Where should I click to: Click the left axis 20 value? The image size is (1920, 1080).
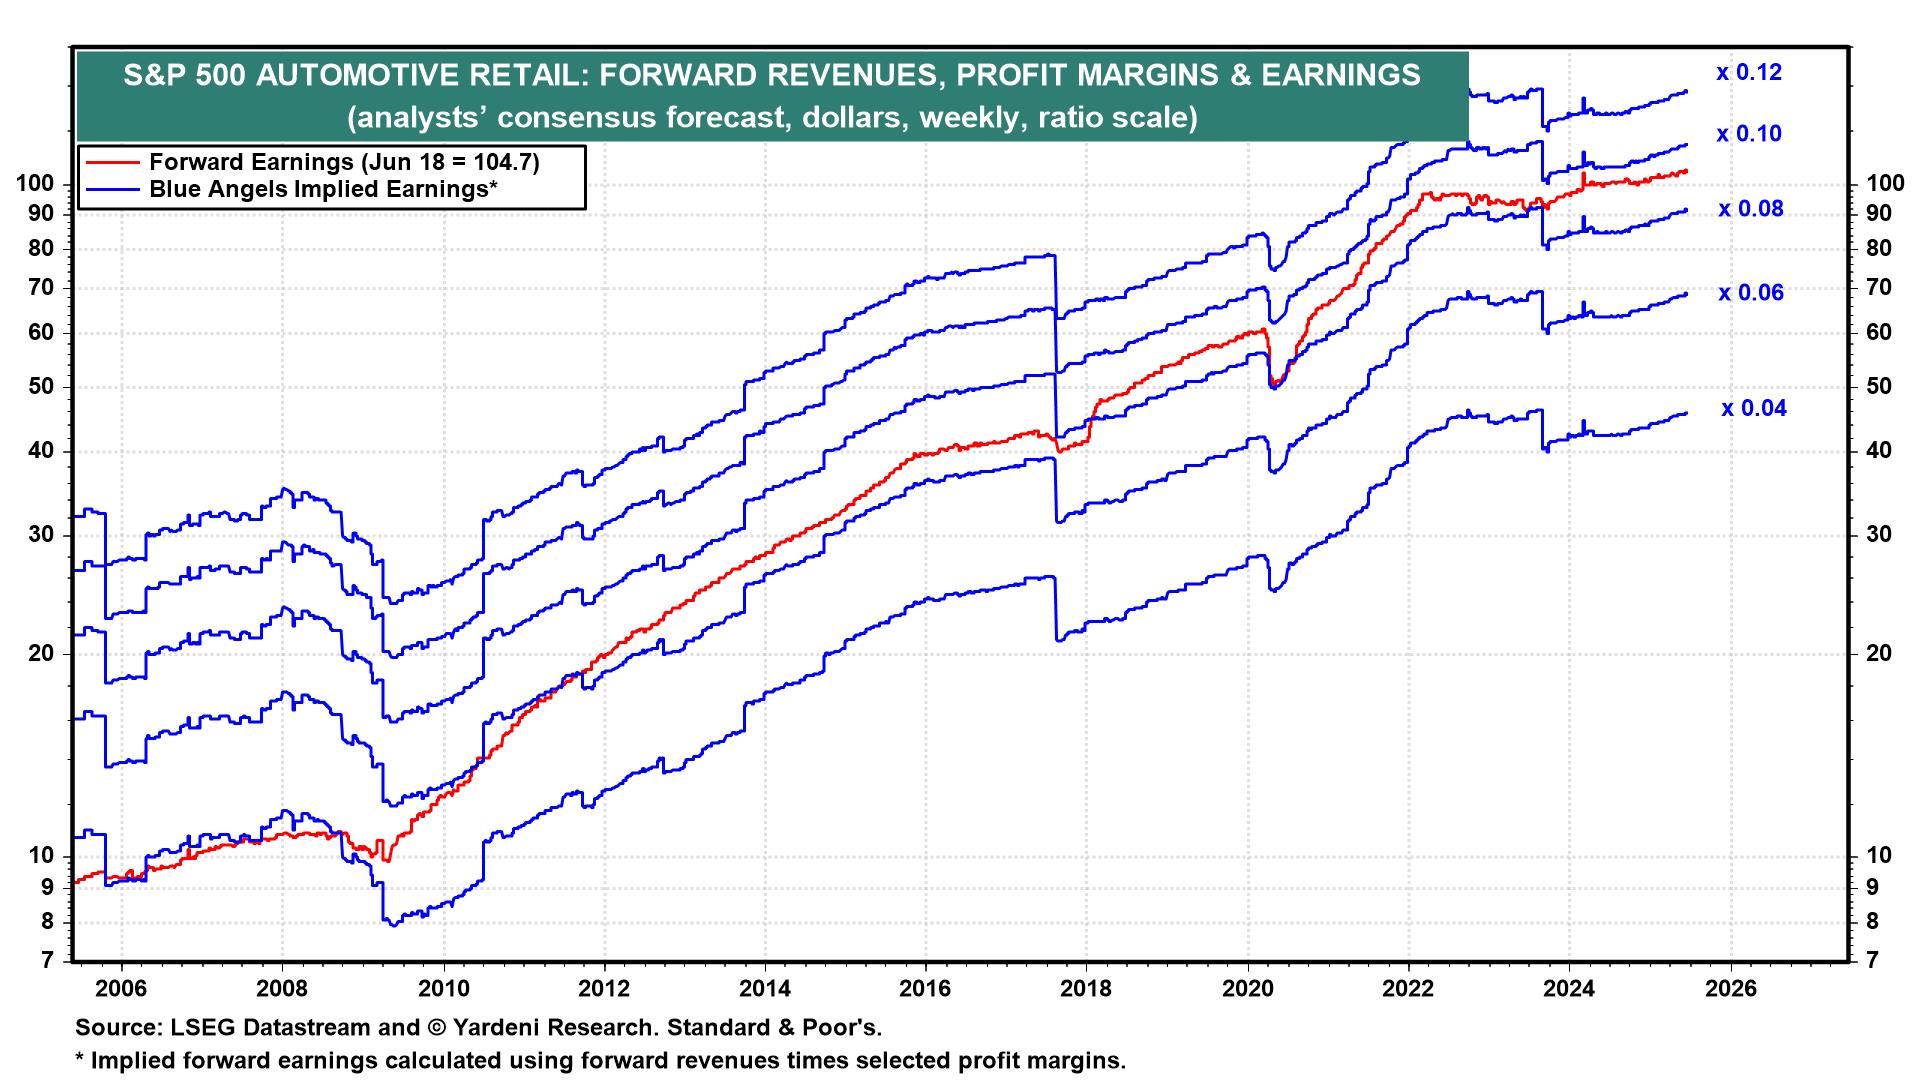click(43, 654)
